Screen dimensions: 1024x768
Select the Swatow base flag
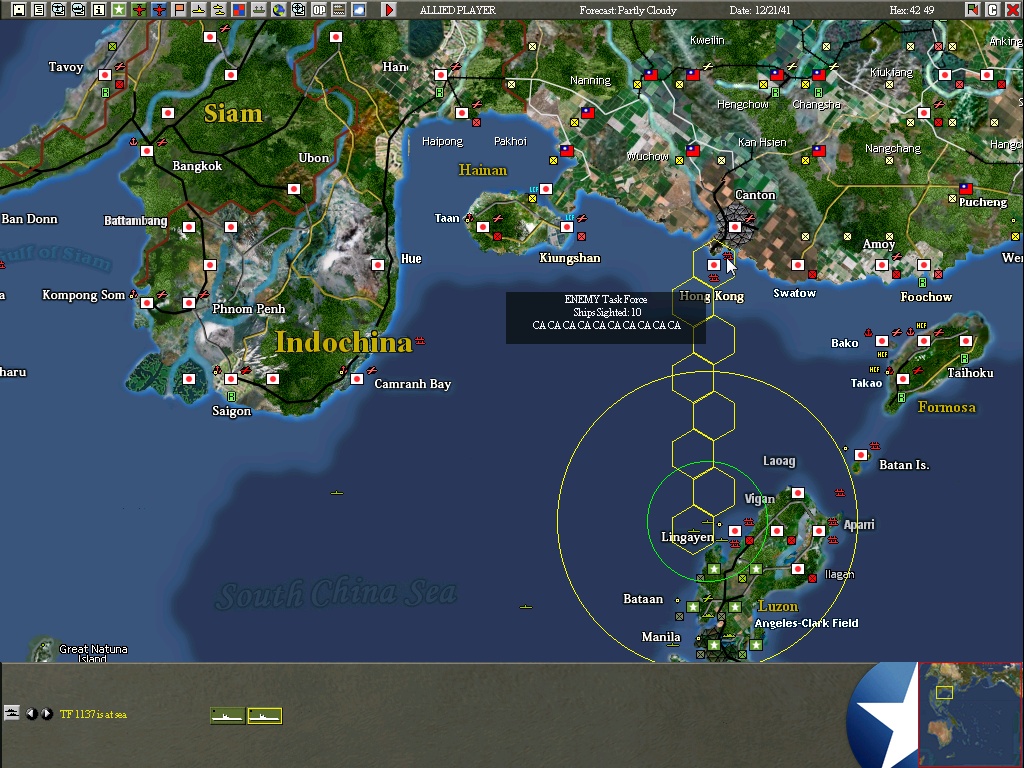pos(797,265)
